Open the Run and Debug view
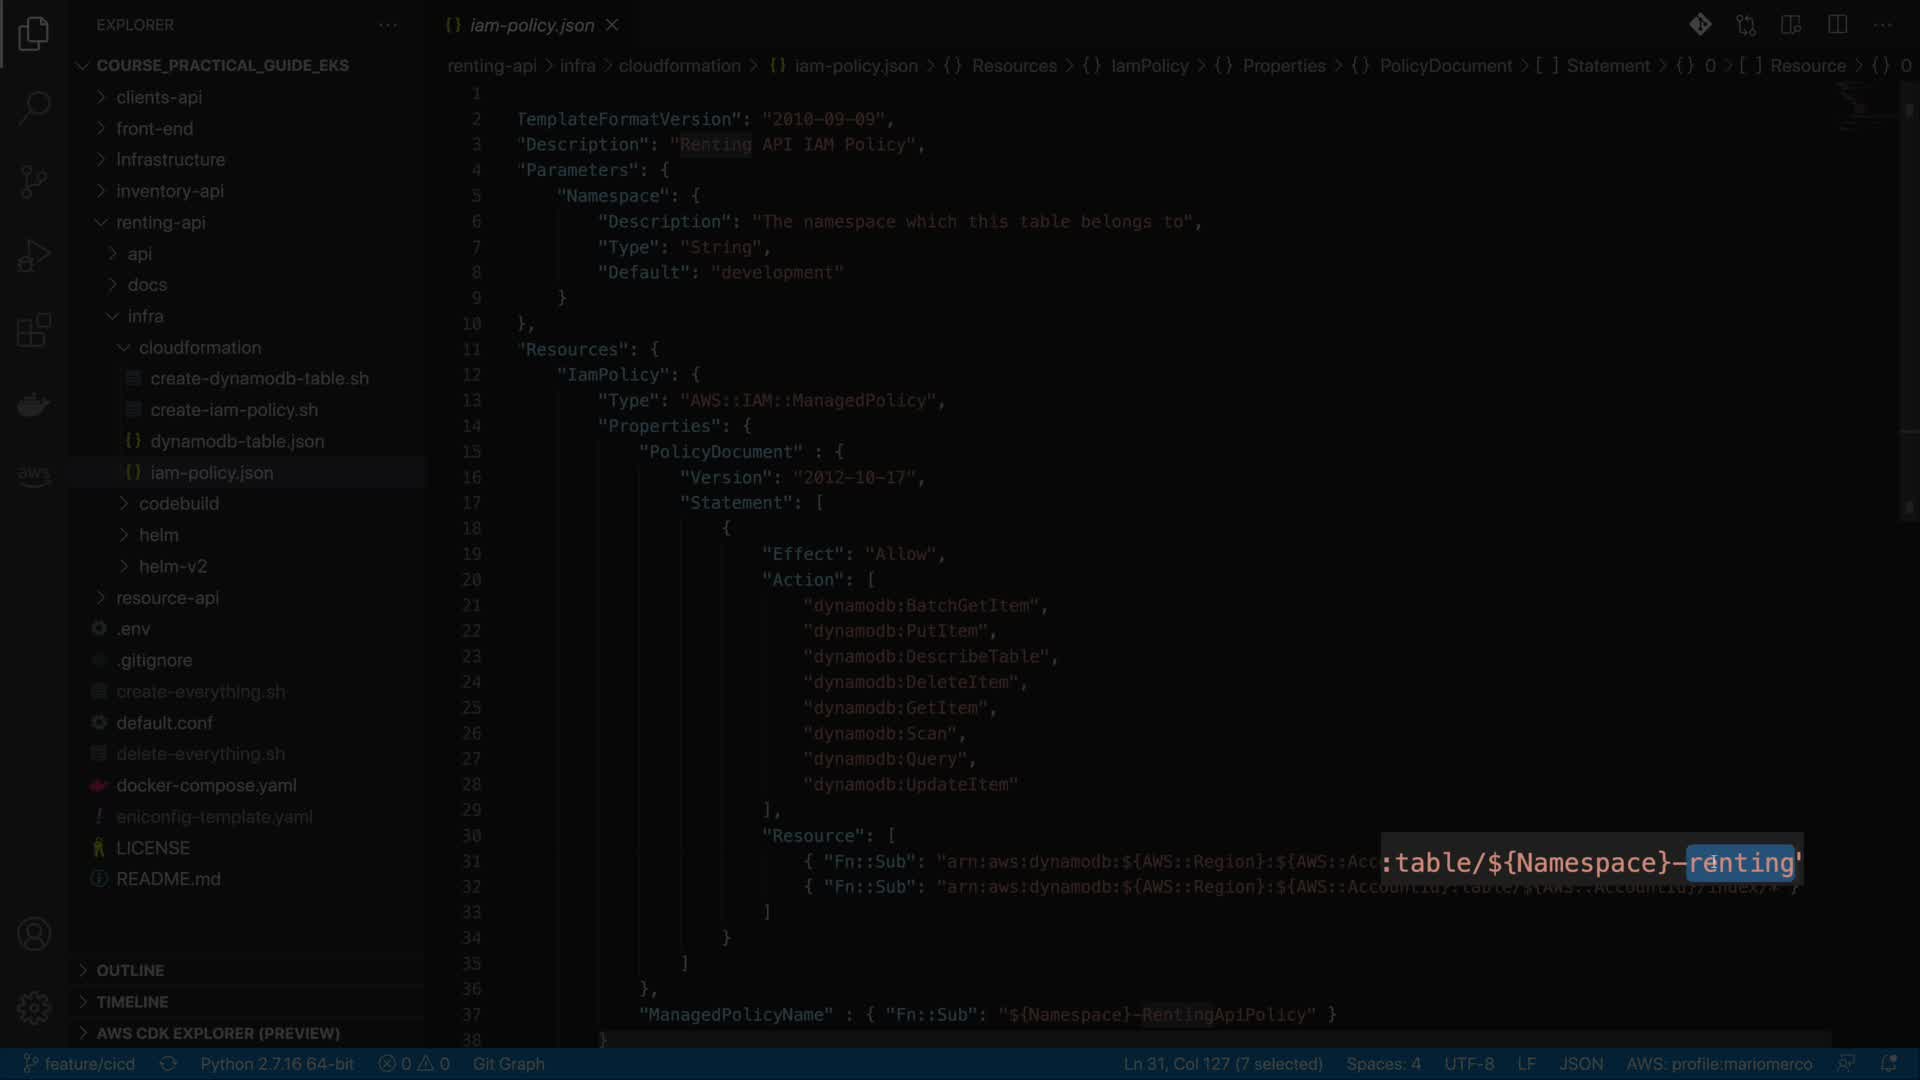The width and height of the screenshot is (1920, 1080). pos(34,256)
